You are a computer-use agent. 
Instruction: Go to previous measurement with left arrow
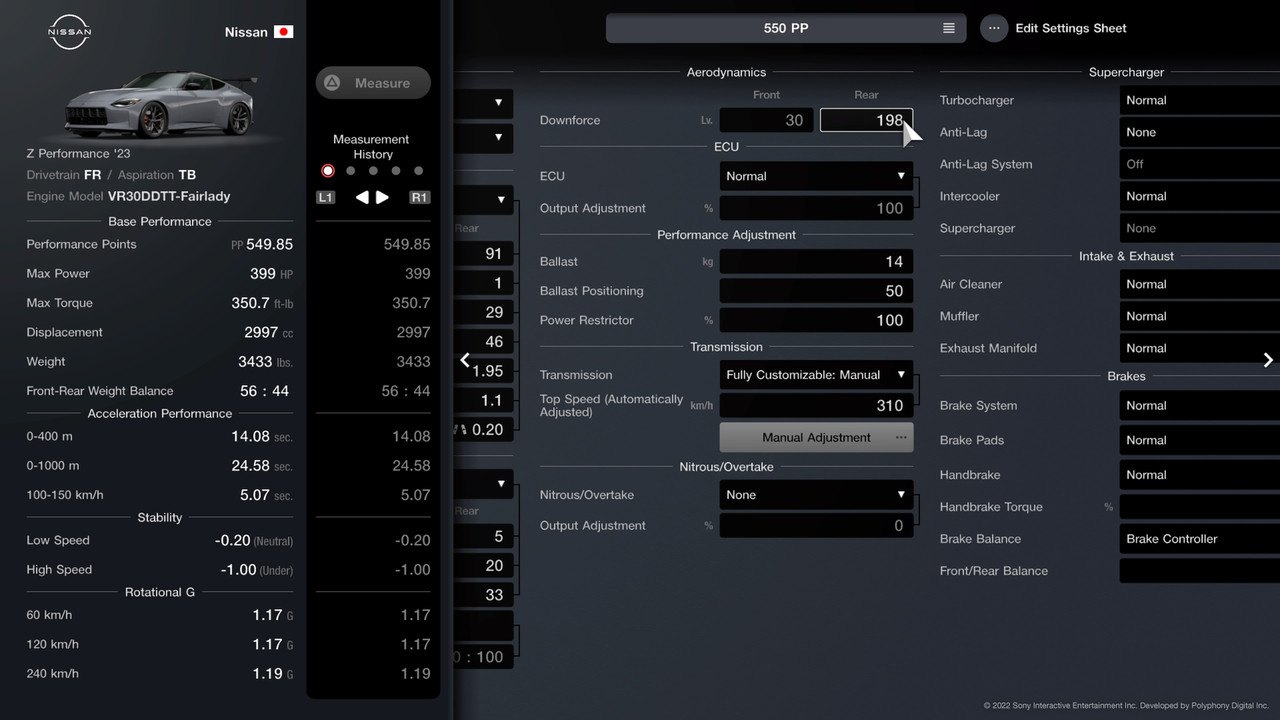[x=362, y=197]
